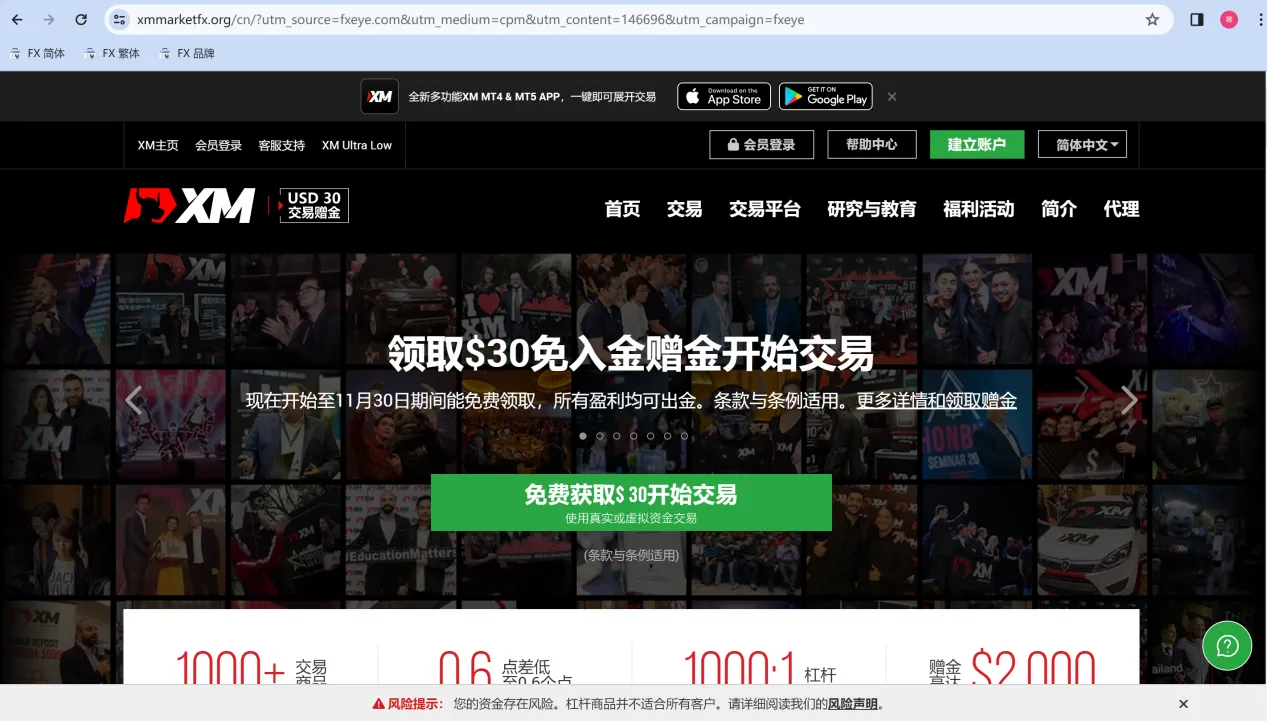Click the 赠金 $2,000 statistic
1267x721 pixels.
tap(1012, 668)
